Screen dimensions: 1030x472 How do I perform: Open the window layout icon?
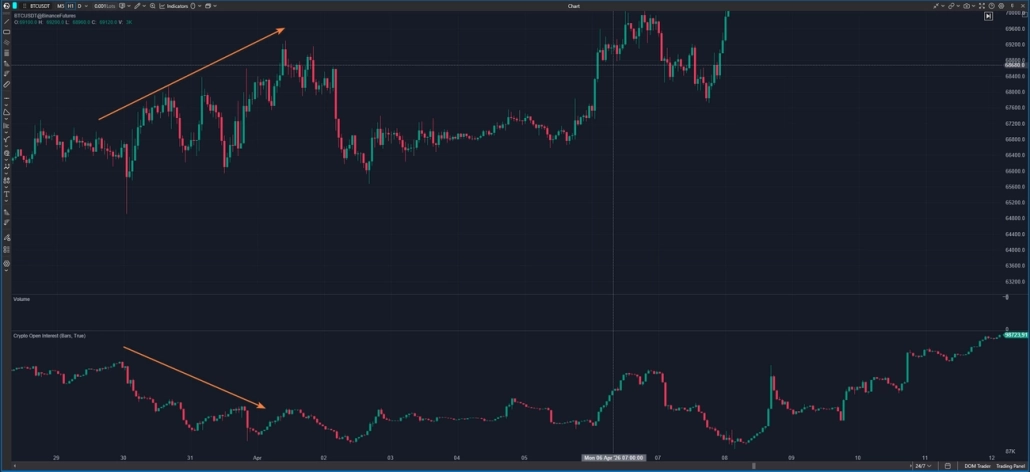point(208,6)
